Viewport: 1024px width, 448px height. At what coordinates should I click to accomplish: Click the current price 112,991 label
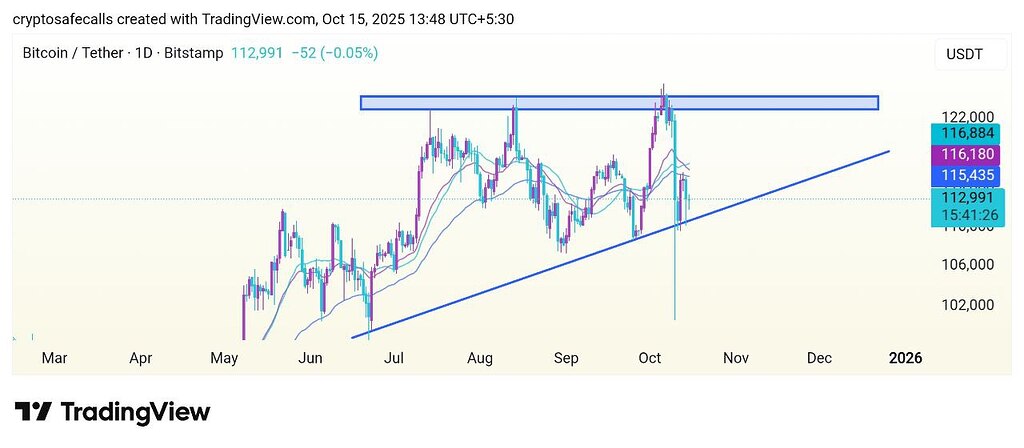point(964,197)
